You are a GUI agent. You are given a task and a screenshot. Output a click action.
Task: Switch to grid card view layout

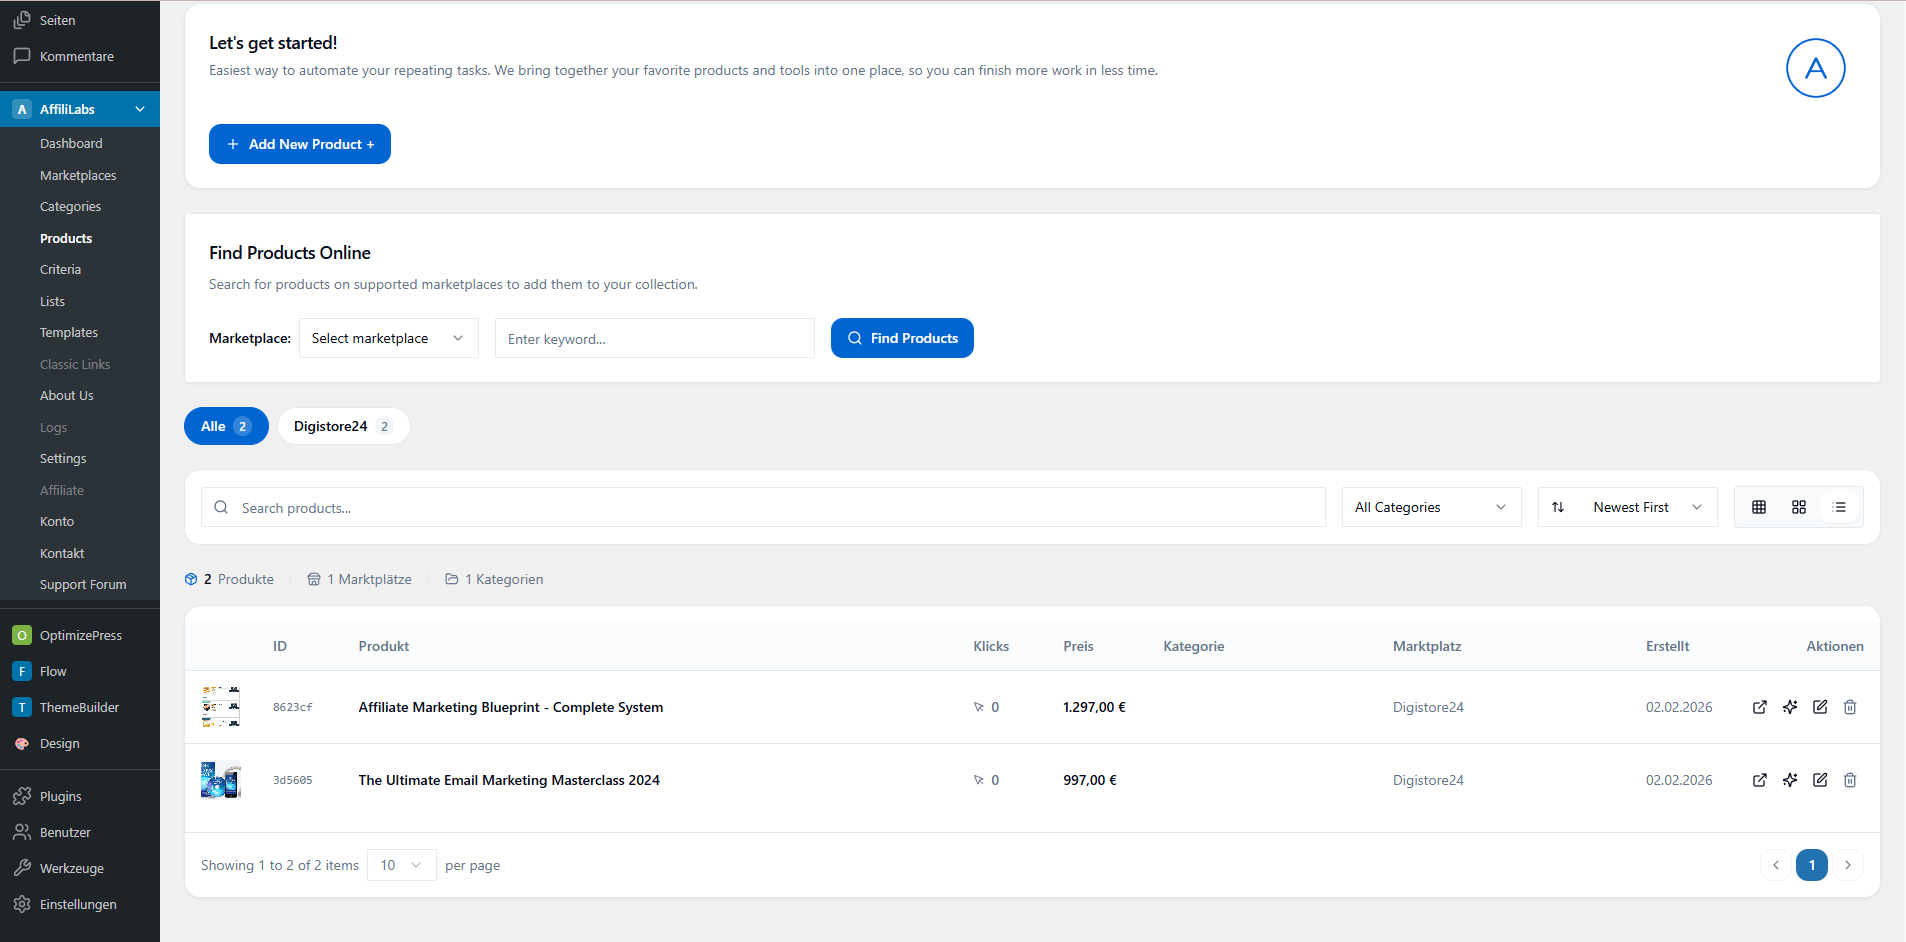(1799, 507)
